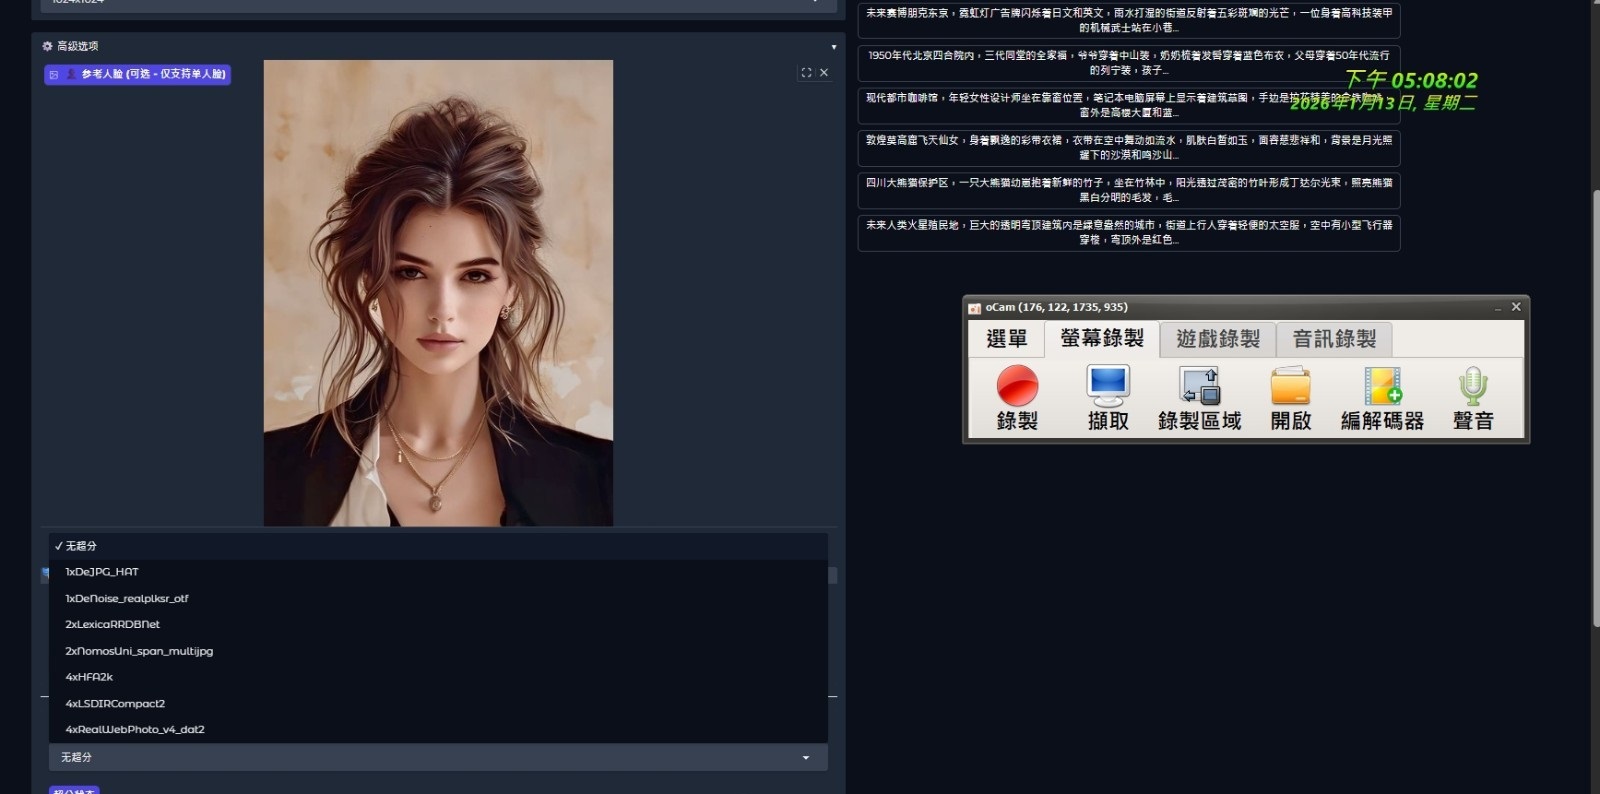Open the 選單 menu in oCam
This screenshot has height=794, width=1600.
click(1006, 339)
